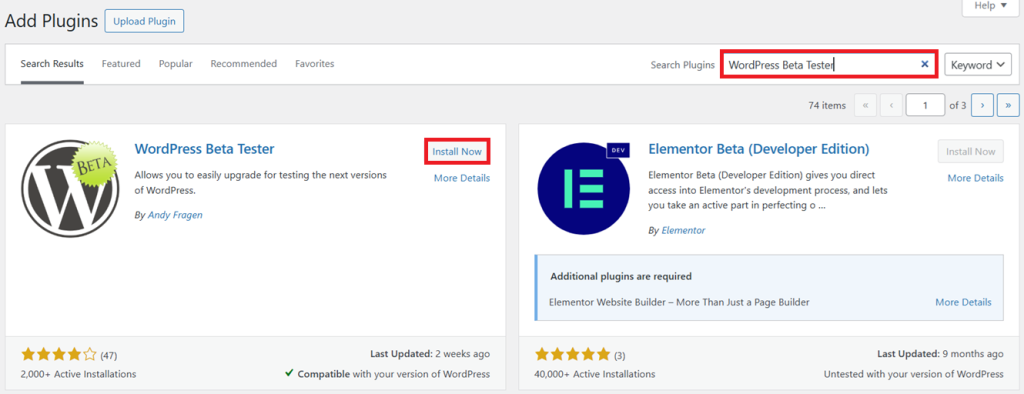The width and height of the screenshot is (1024, 394).
Task: Click the current page number field
Action: tap(925, 105)
